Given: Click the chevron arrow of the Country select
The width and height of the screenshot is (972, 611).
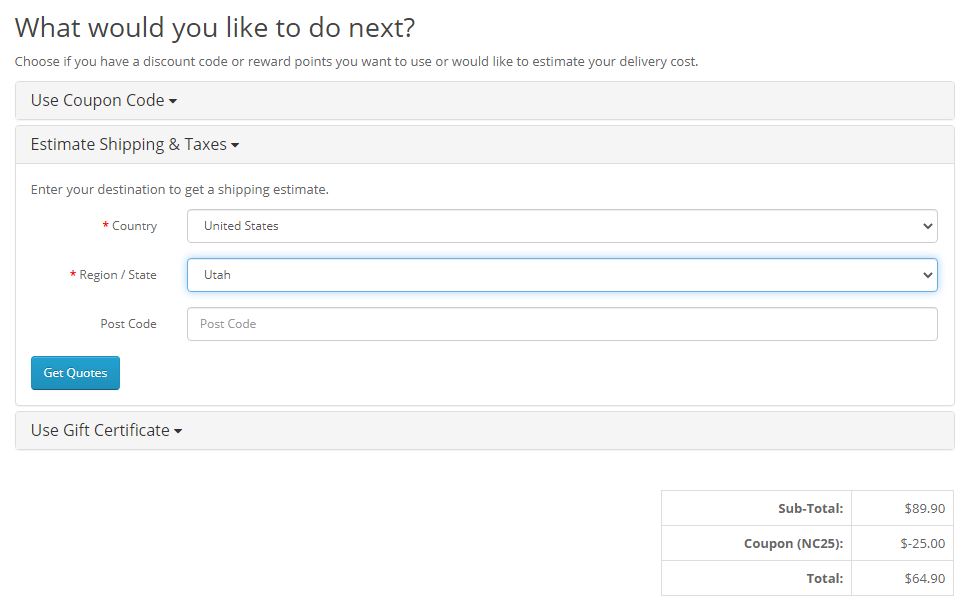Looking at the screenshot, I should [927, 226].
